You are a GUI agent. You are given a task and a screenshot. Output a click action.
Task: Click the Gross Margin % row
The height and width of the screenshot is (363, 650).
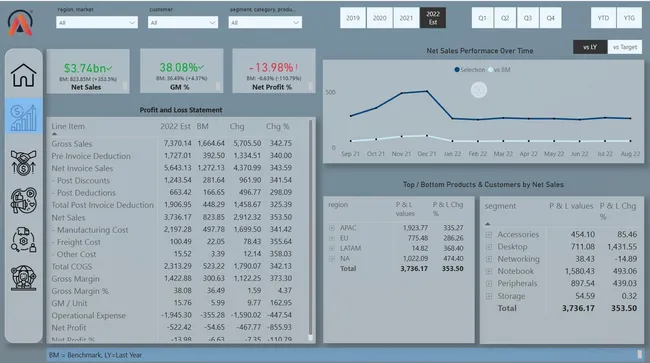[172, 291]
